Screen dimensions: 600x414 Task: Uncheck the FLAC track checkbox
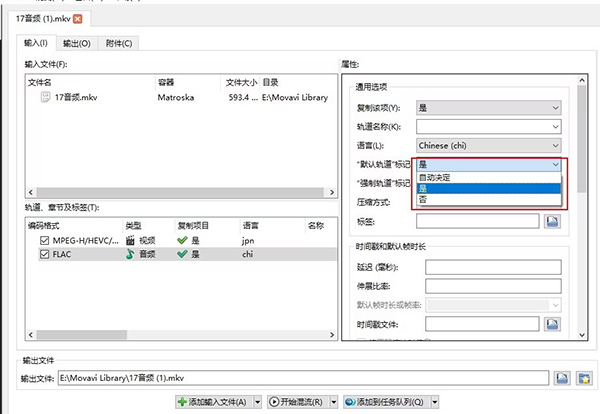[42, 254]
